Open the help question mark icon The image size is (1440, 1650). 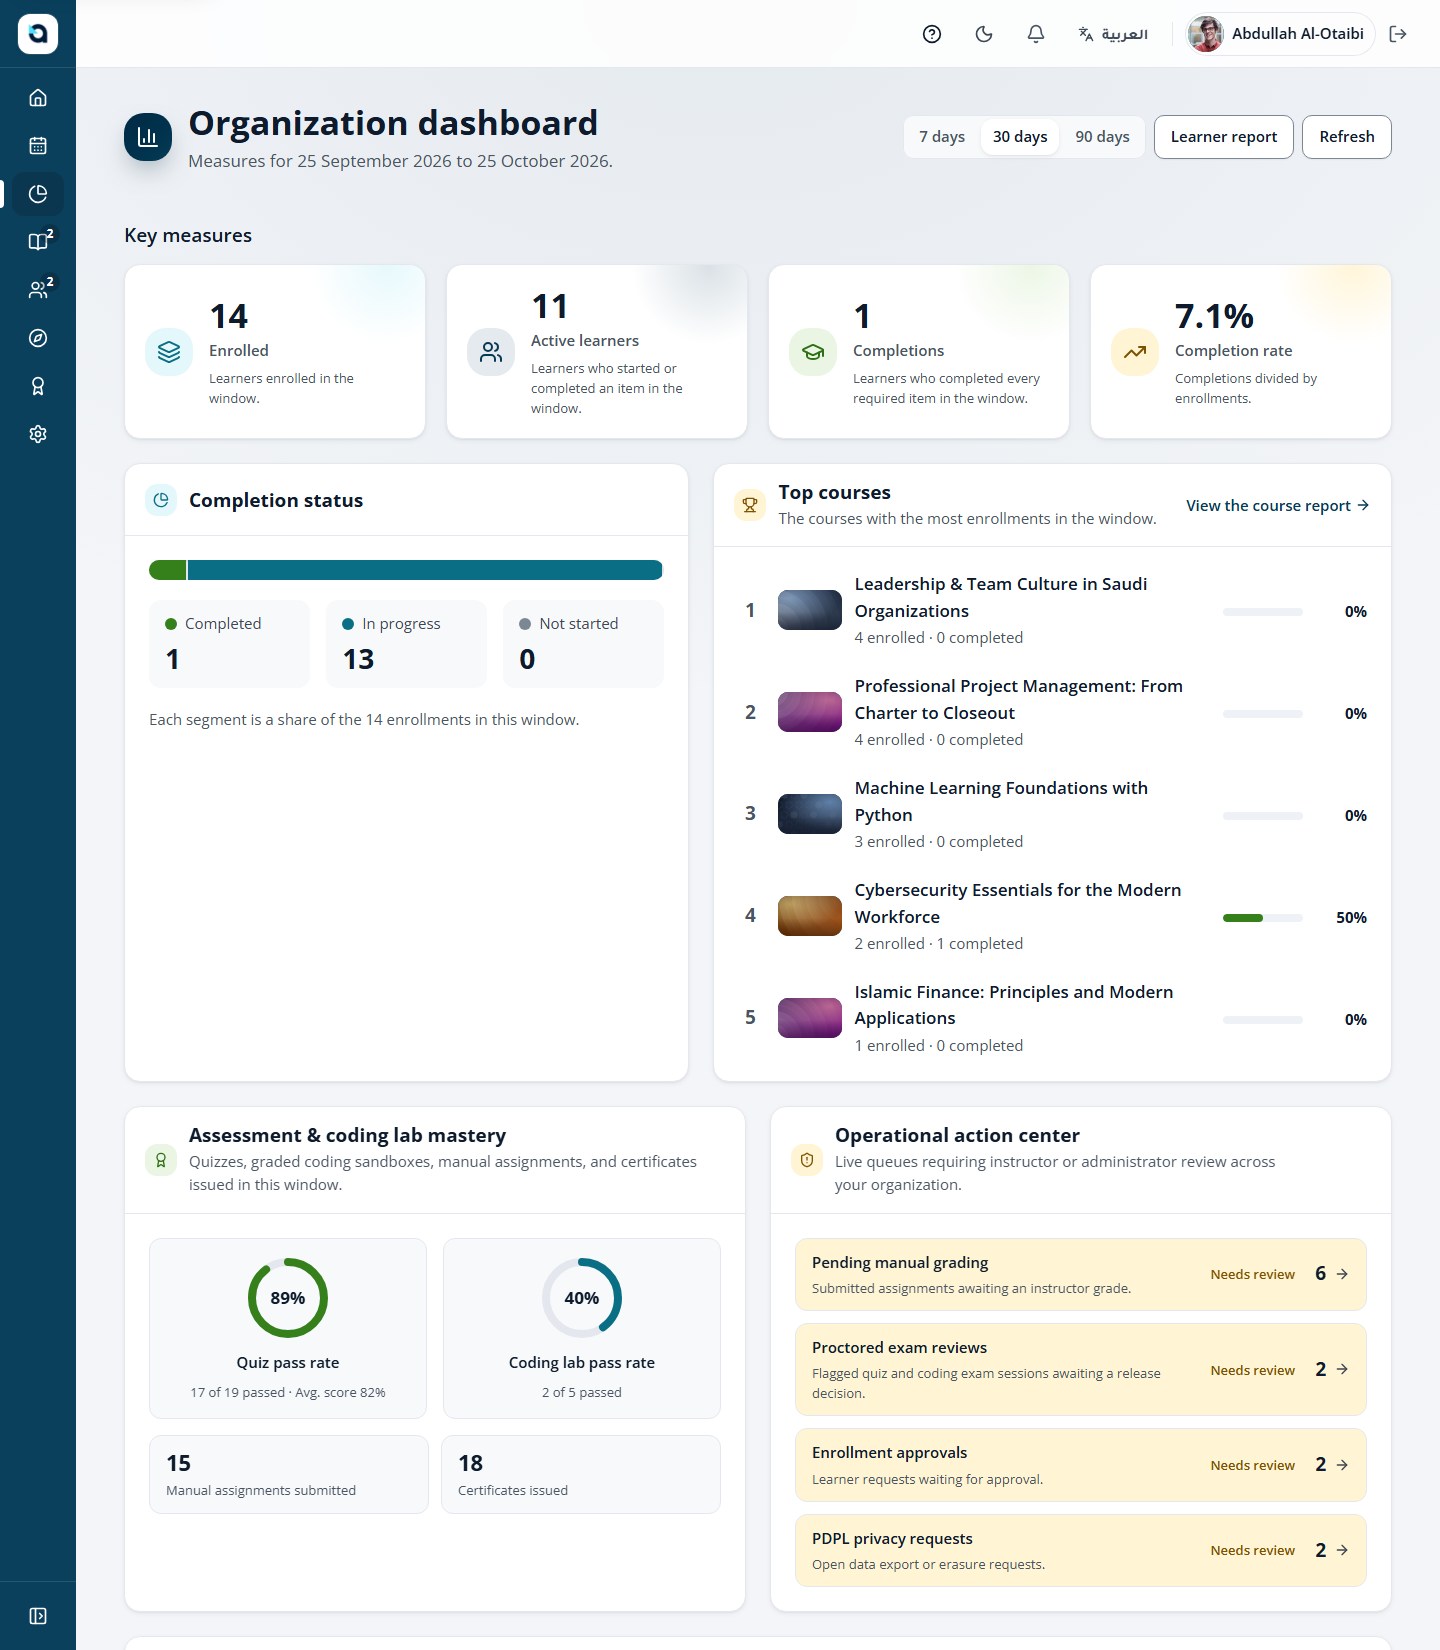[932, 34]
